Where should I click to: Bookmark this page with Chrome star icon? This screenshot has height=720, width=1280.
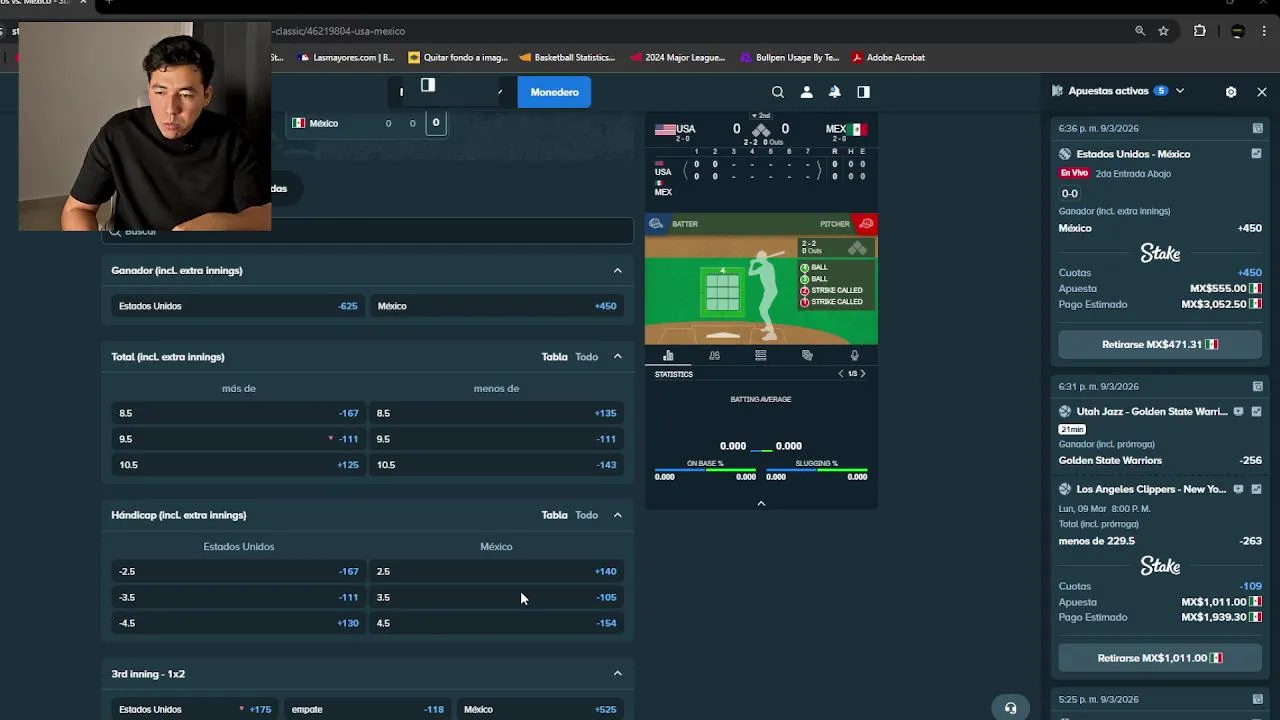coord(1164,31)
